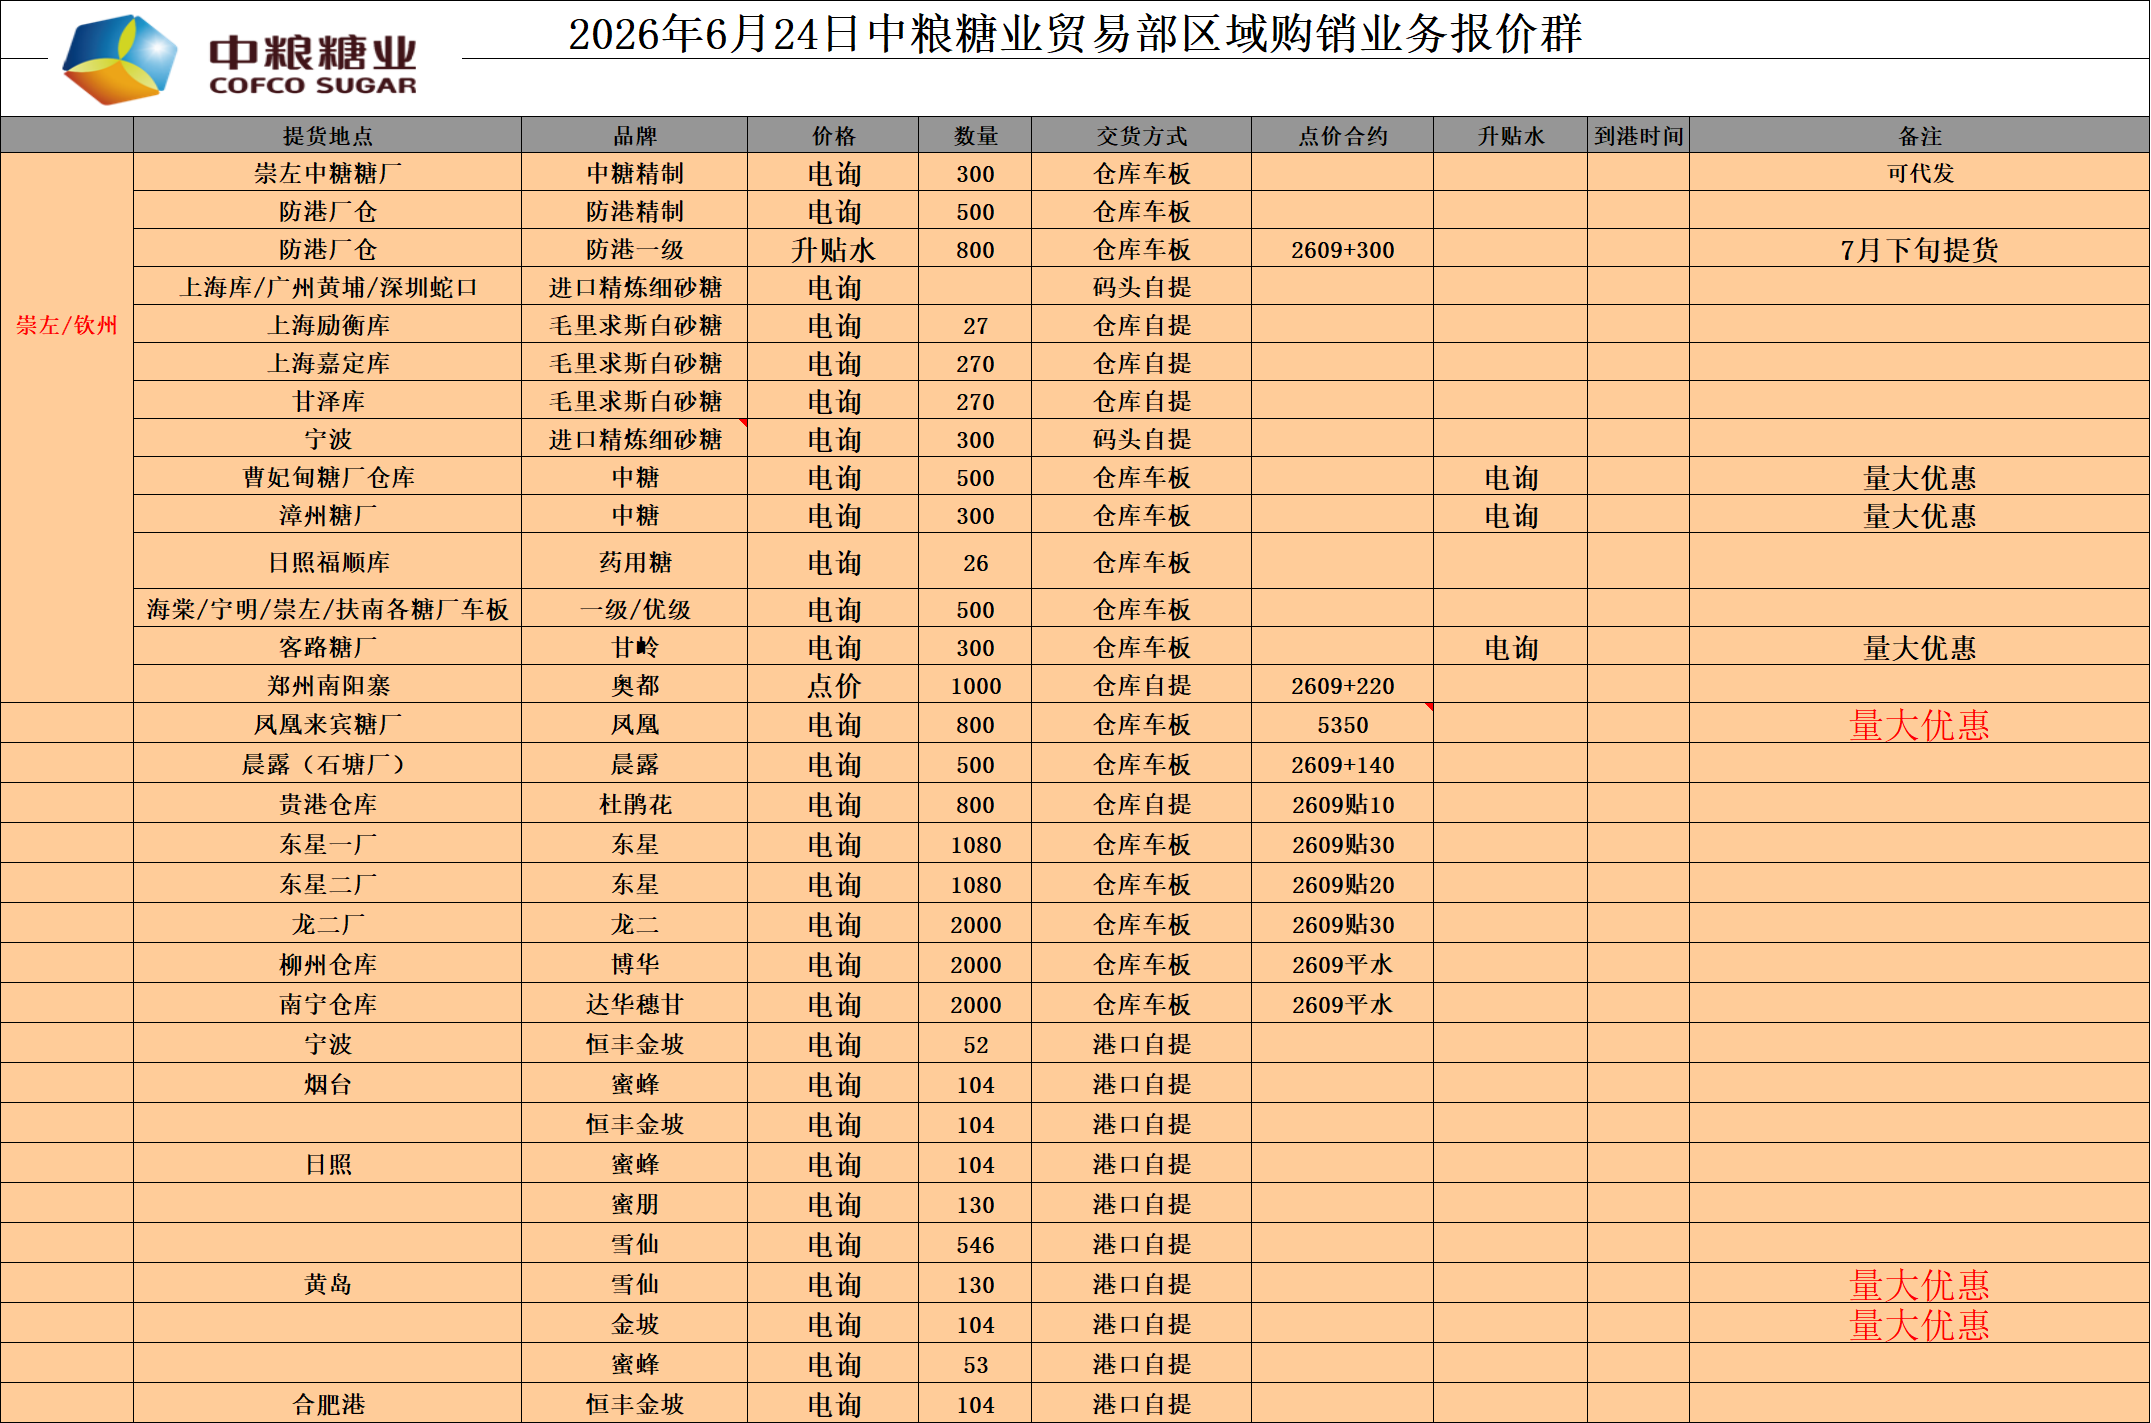Select the '海棠/宁明/崇左/扶南各糖厂车板' cell
The width and height of the screenshot is (2151, 1423).
point(327,609)
